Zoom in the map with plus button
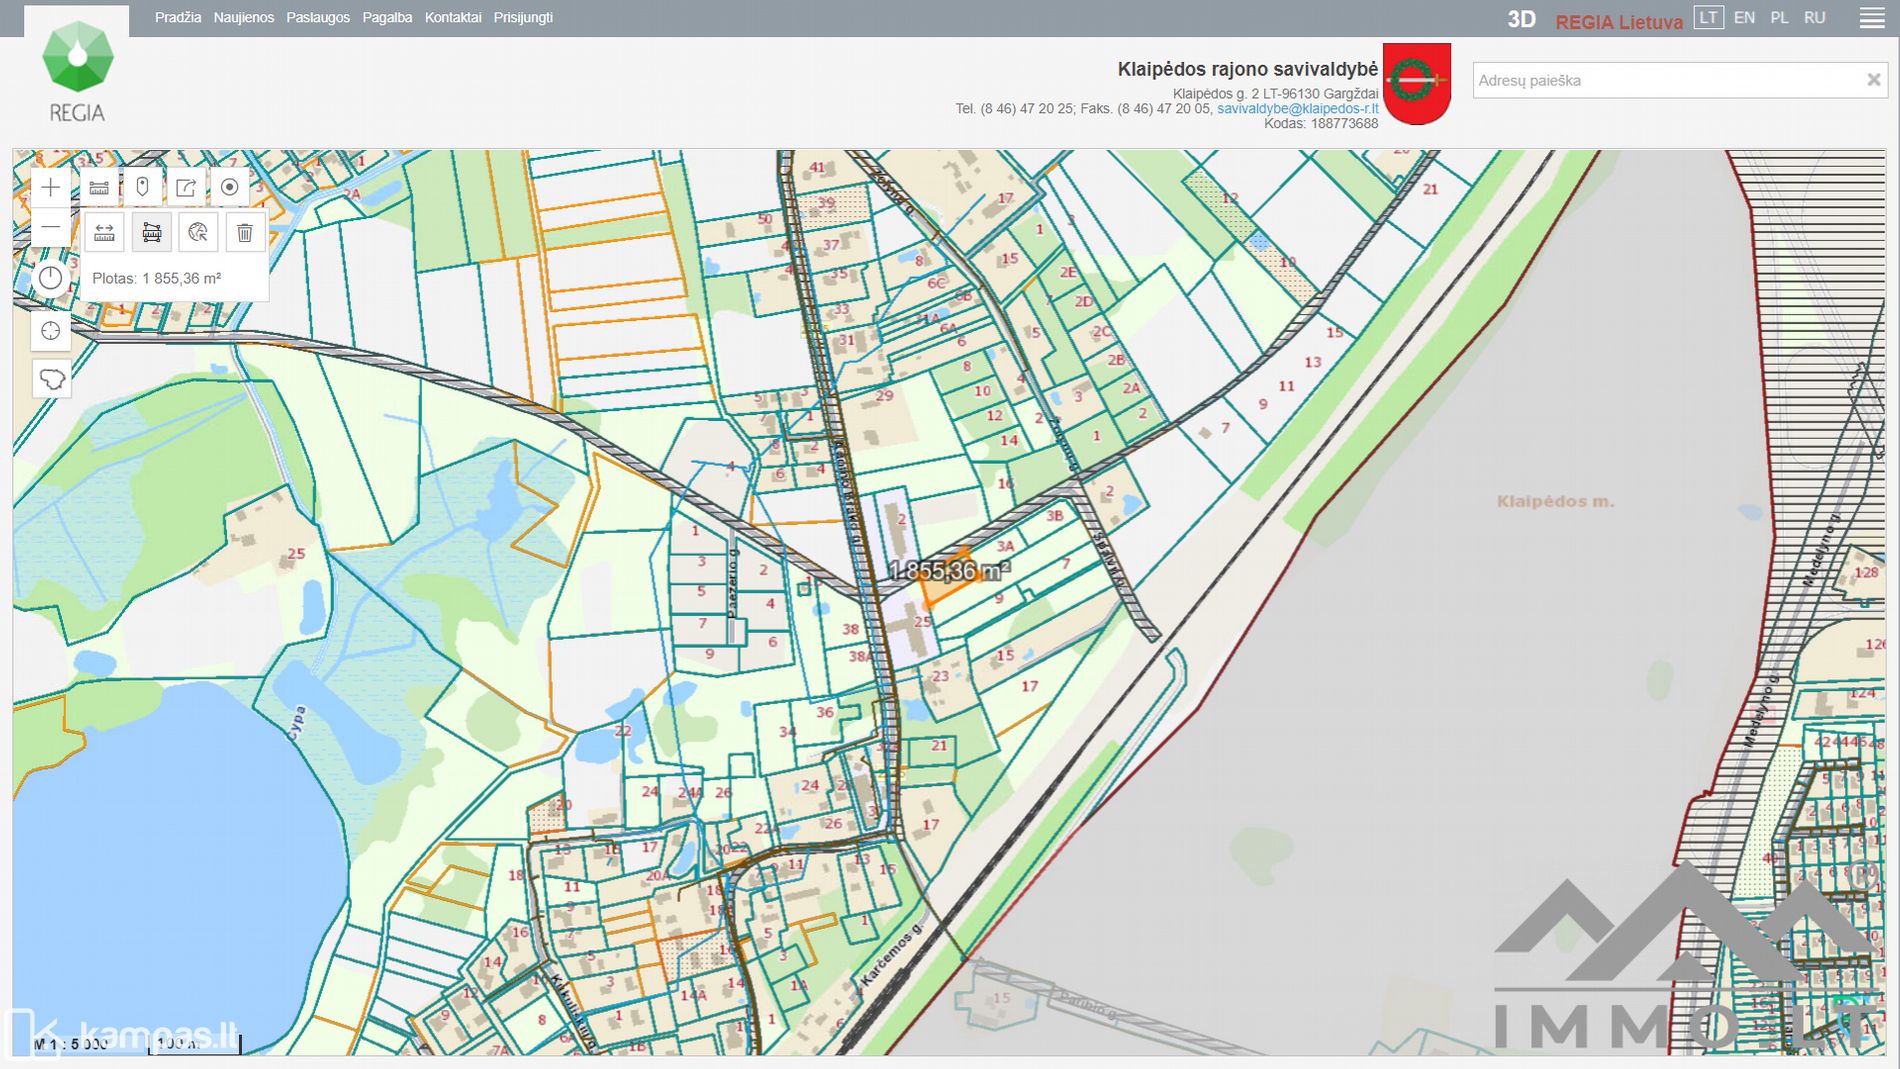This screenshot has height=1069, width=1900. (51, 187)
